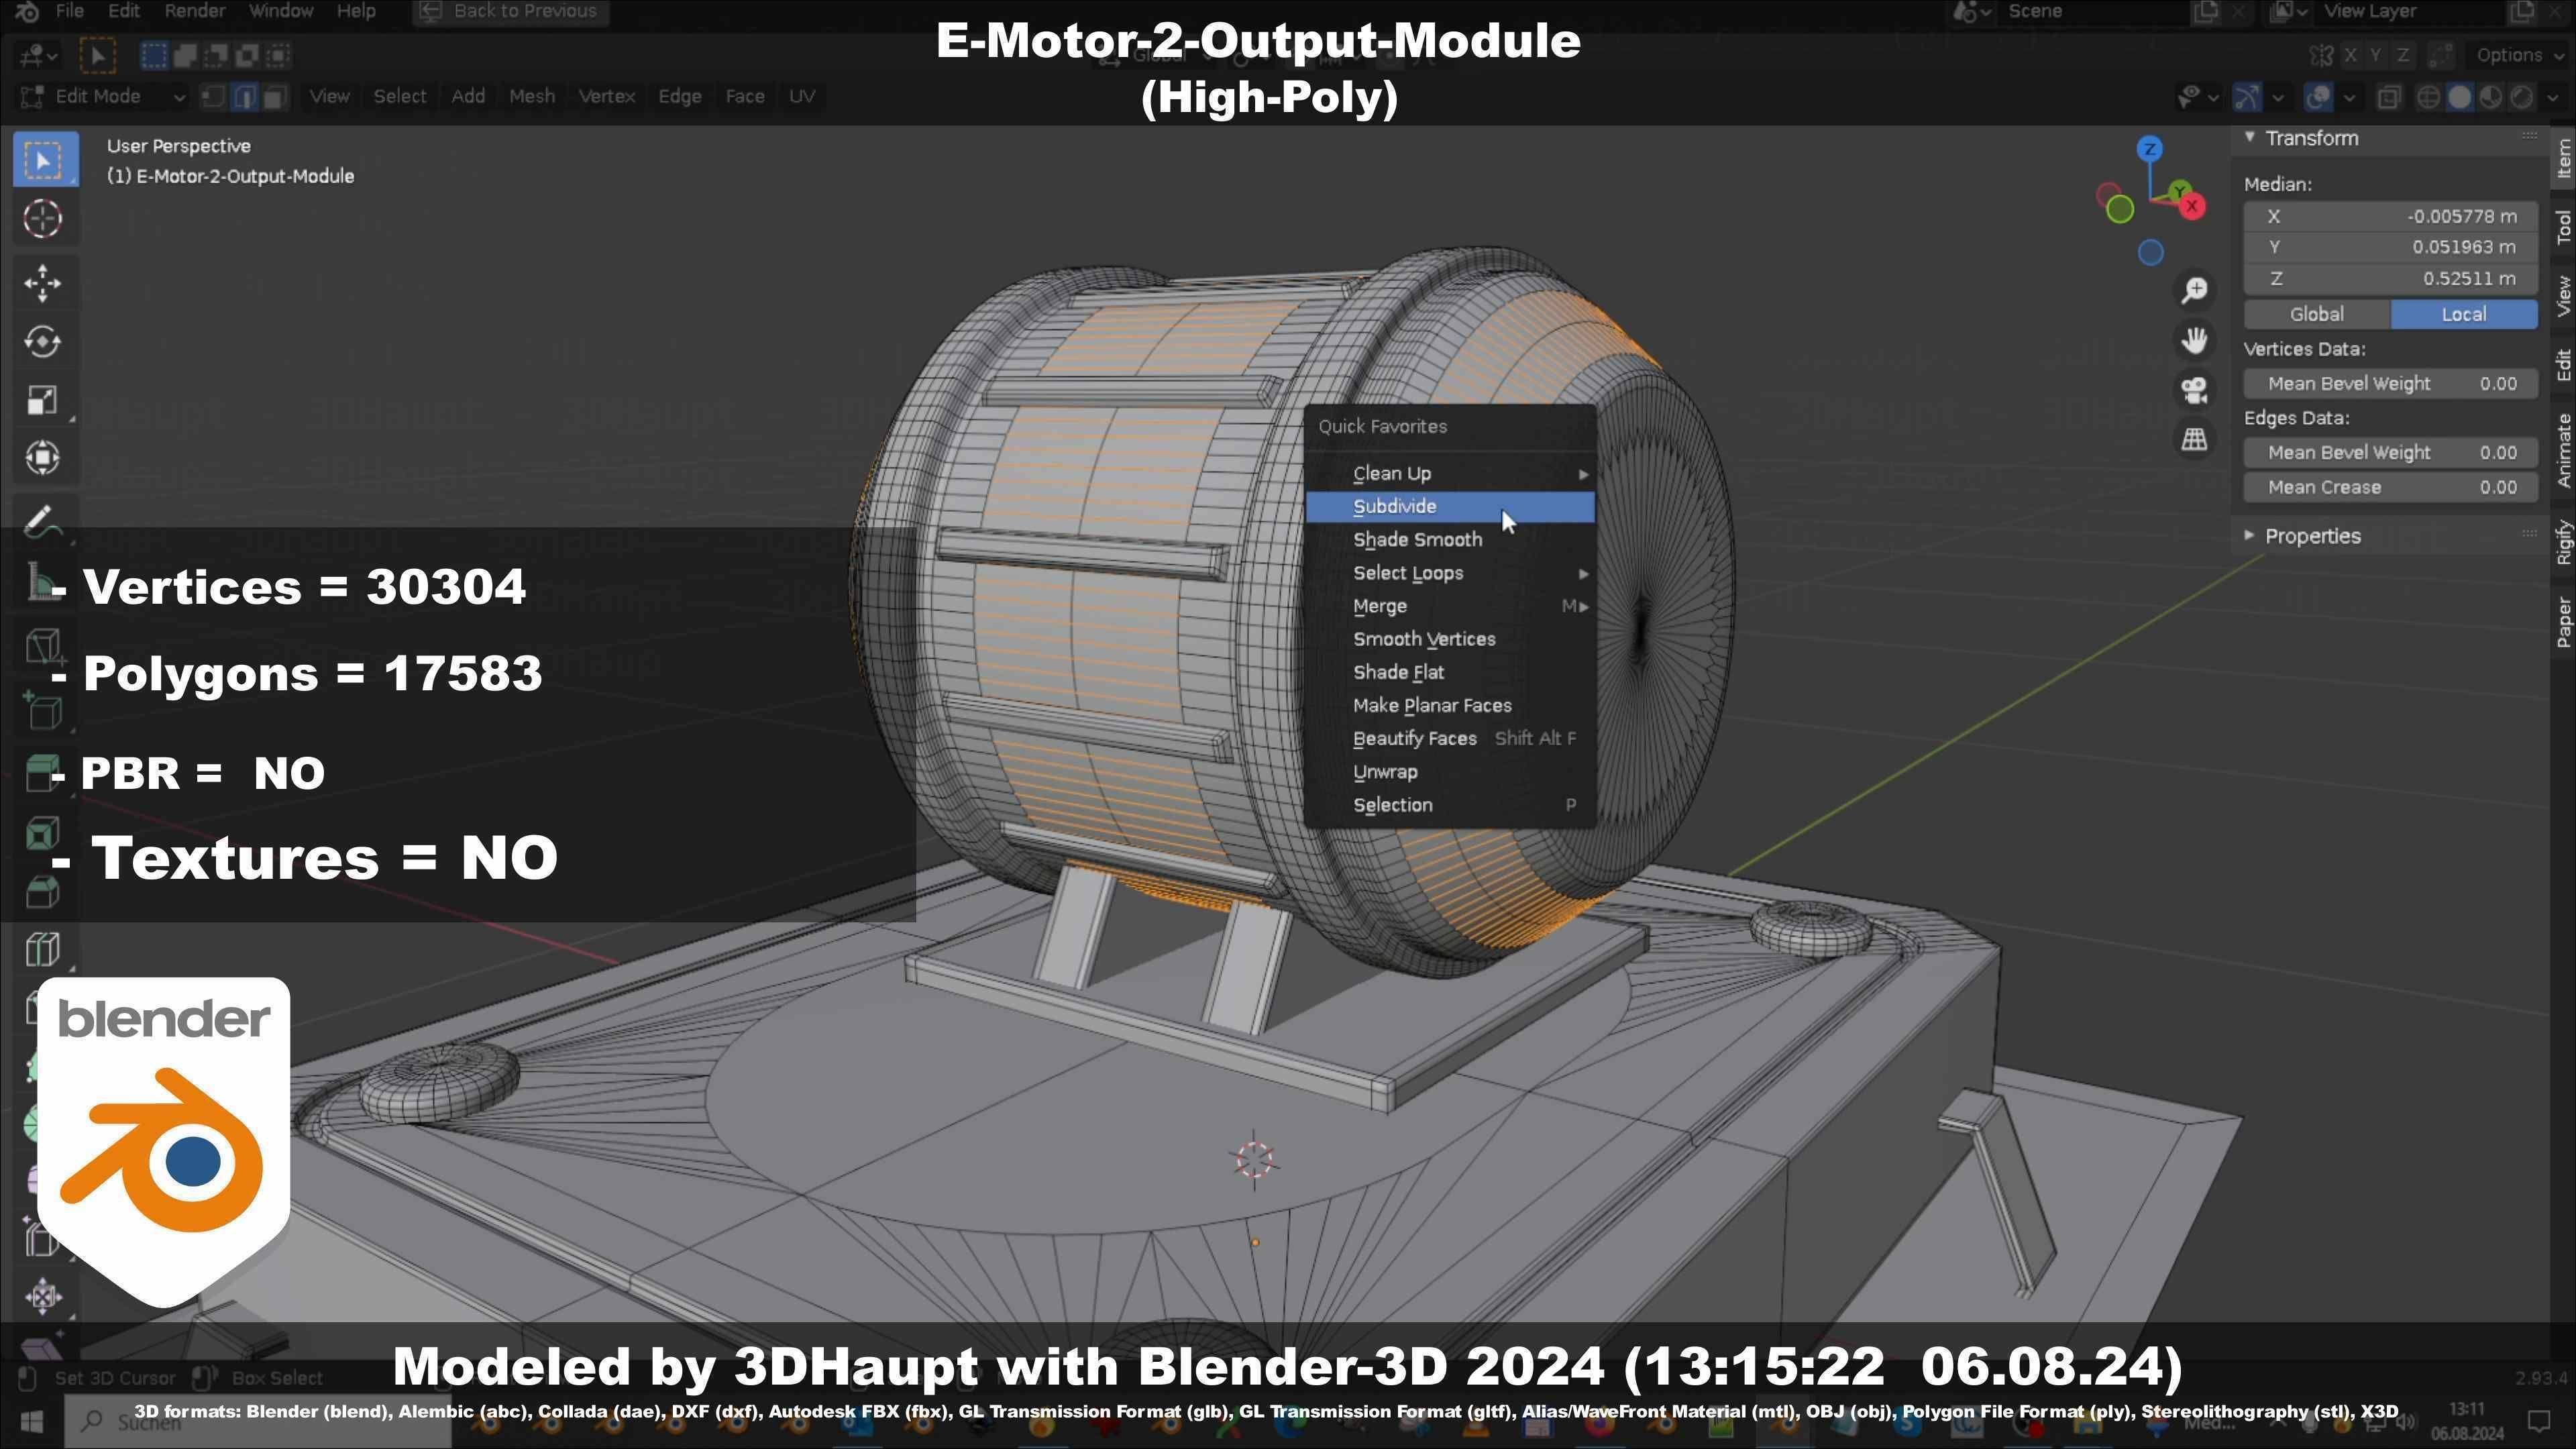Click the Z axis on navigation gizmo

click(x=2150, y=150)
